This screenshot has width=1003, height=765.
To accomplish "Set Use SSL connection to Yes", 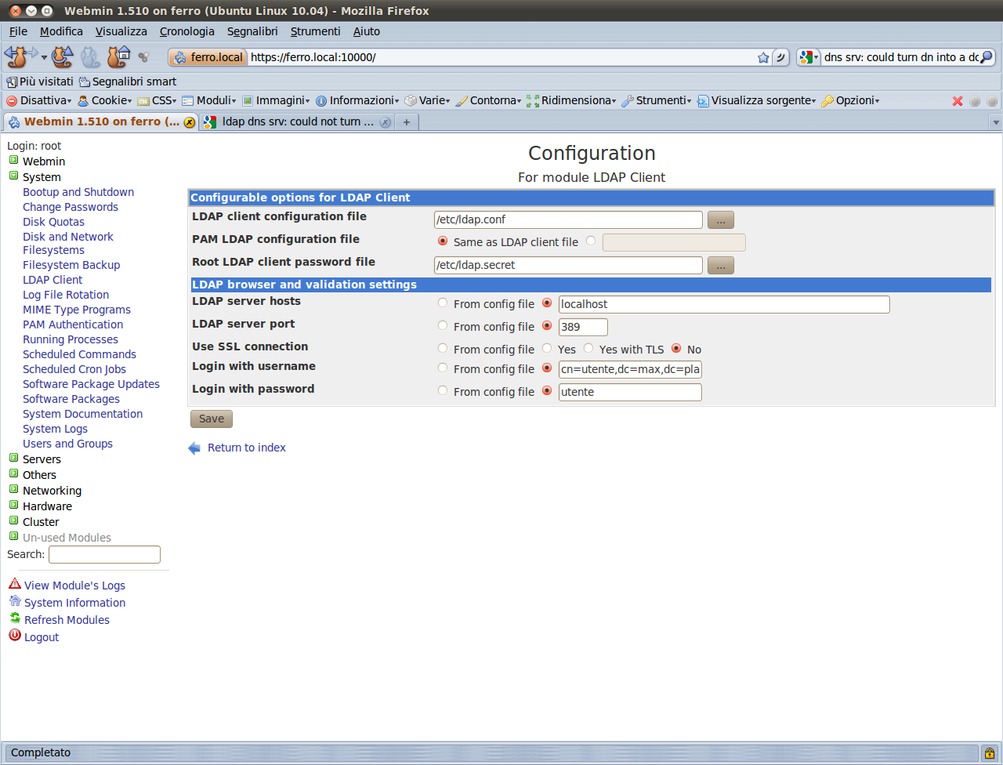I will coord(546,349).
